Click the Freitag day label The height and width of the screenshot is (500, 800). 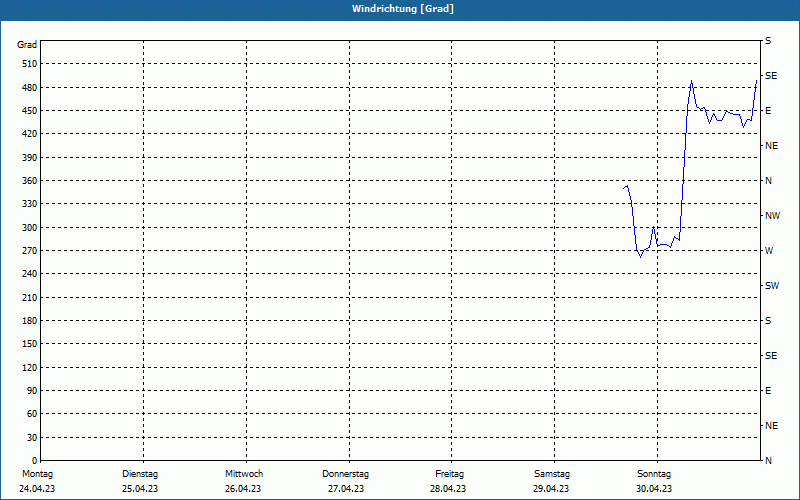[449, 474]
